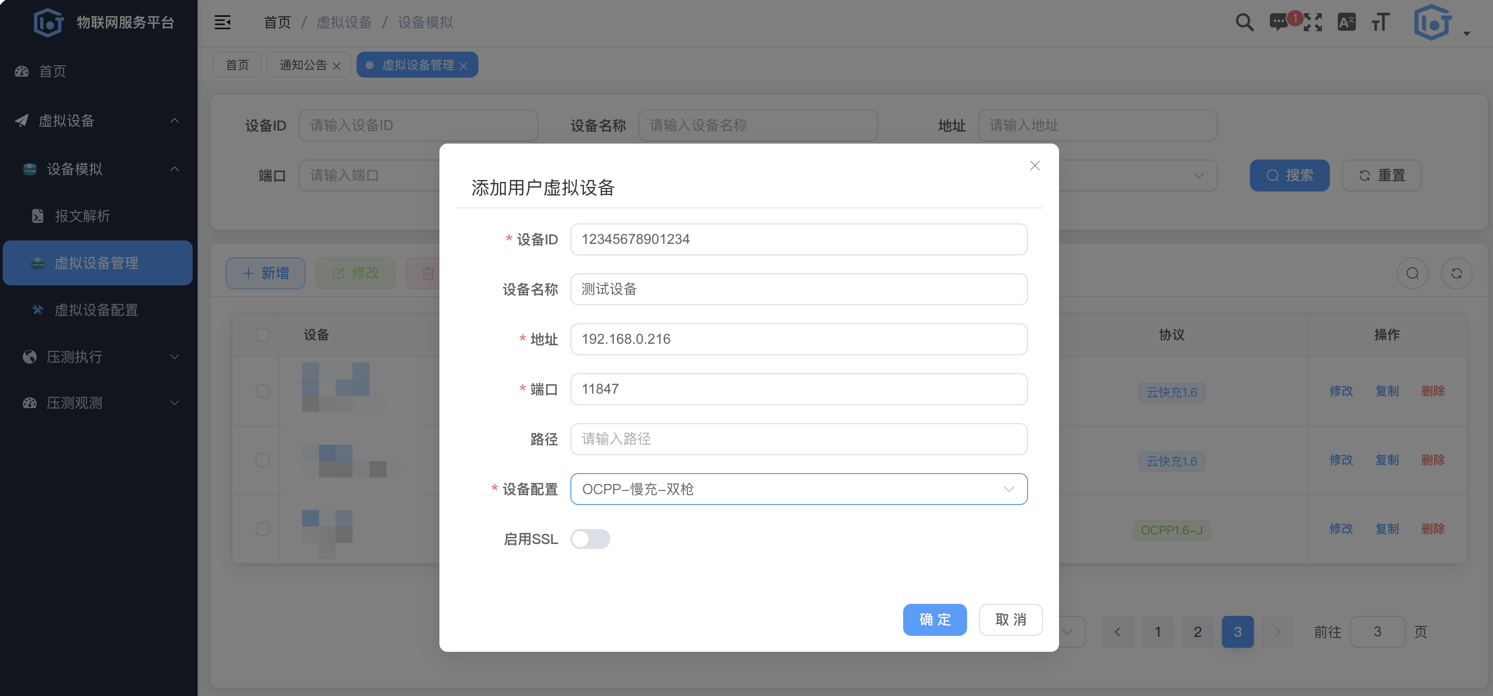Collapse the 设备模拟 submenu

175,169
